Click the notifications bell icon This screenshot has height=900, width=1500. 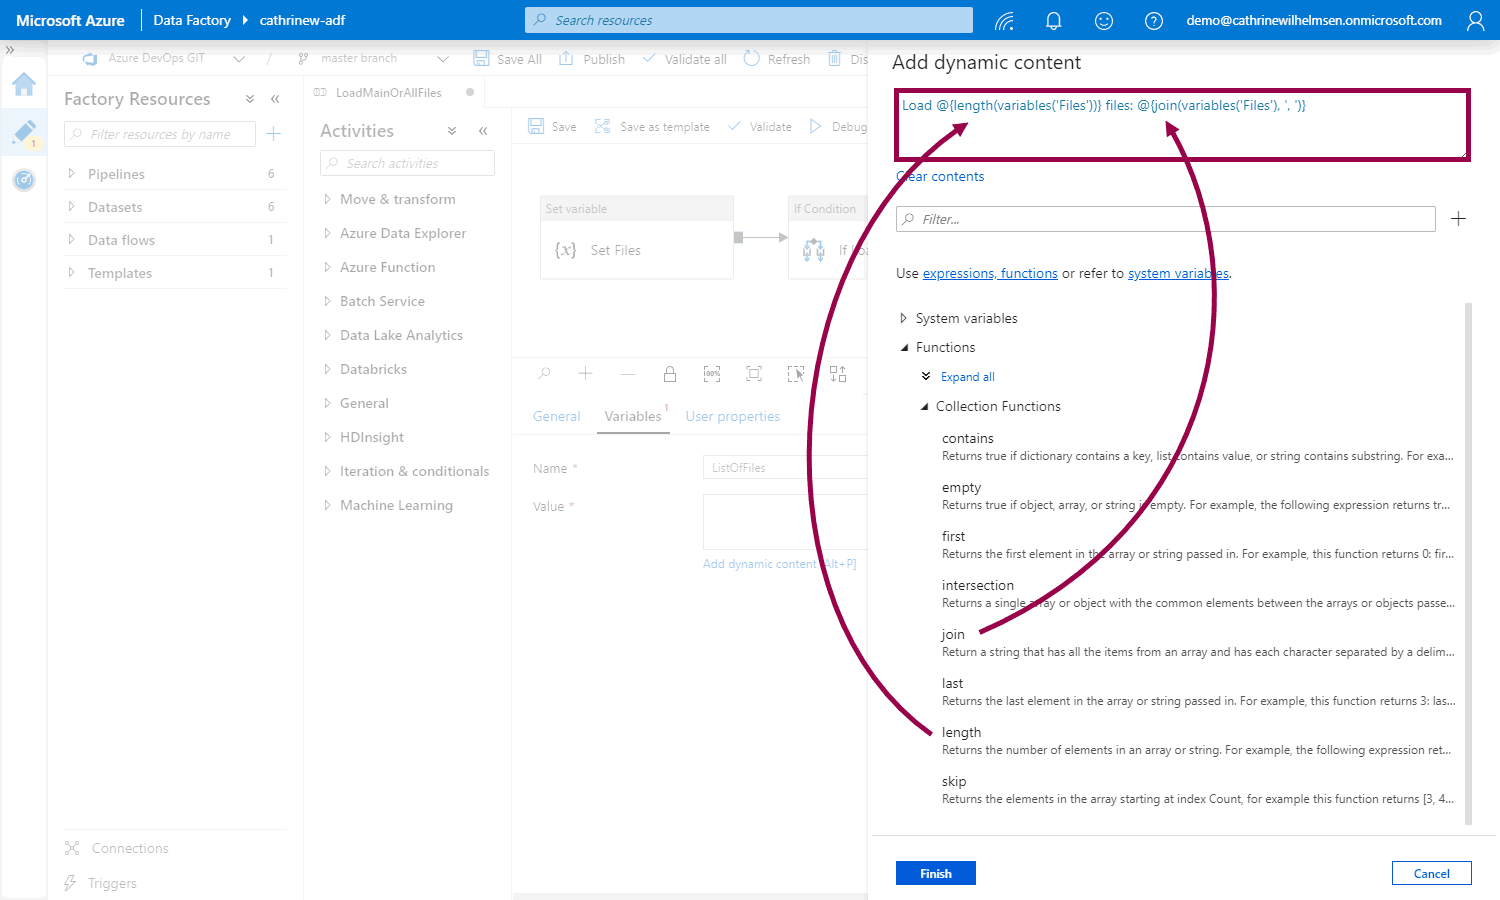1053,20
